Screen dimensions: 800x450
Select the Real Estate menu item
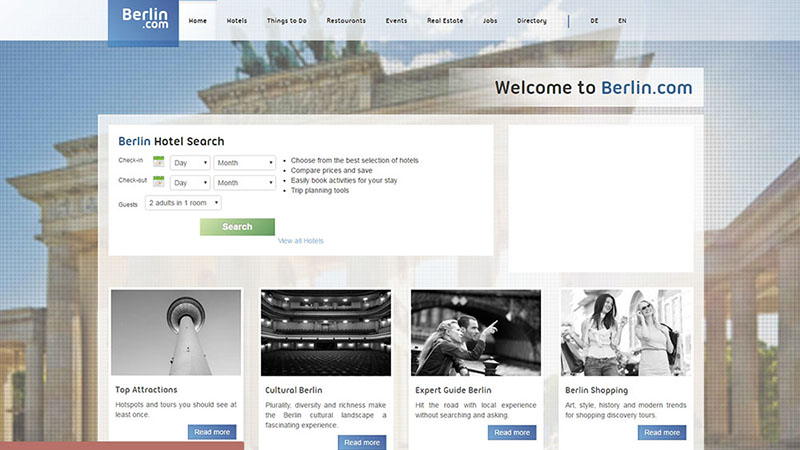(x=445, y=21)
